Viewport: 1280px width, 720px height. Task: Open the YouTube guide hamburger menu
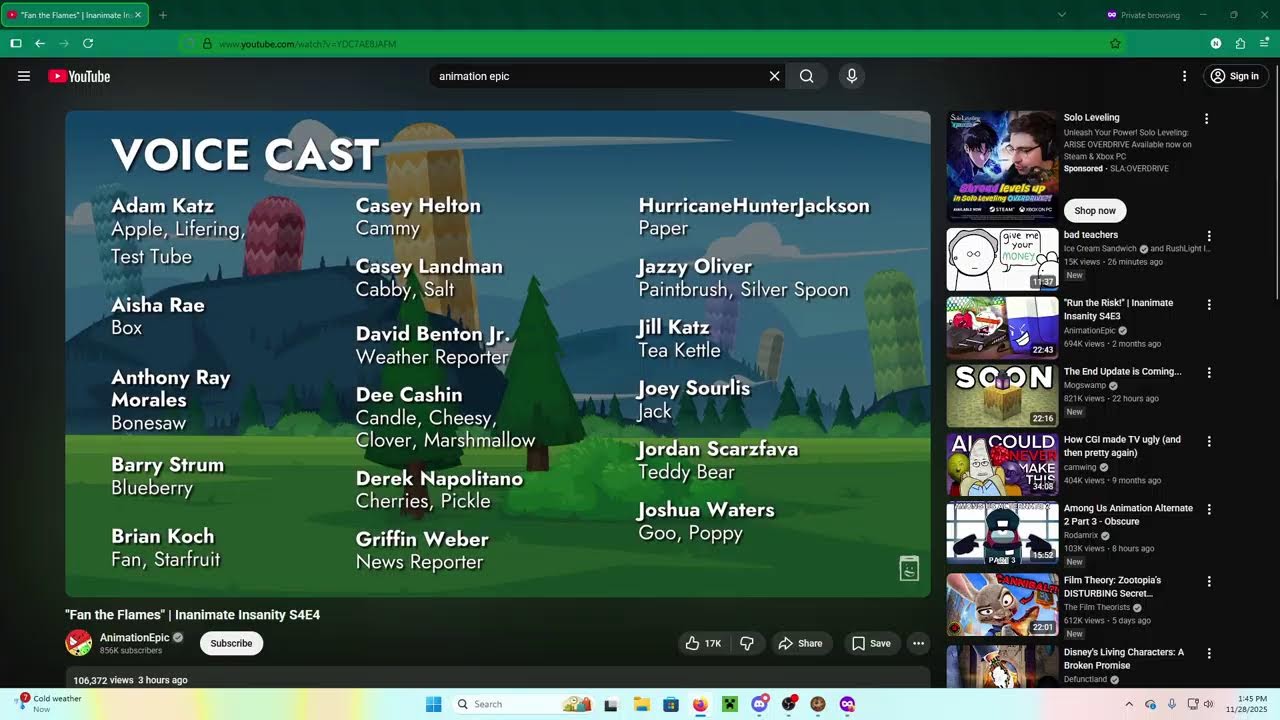click(24, 76)
